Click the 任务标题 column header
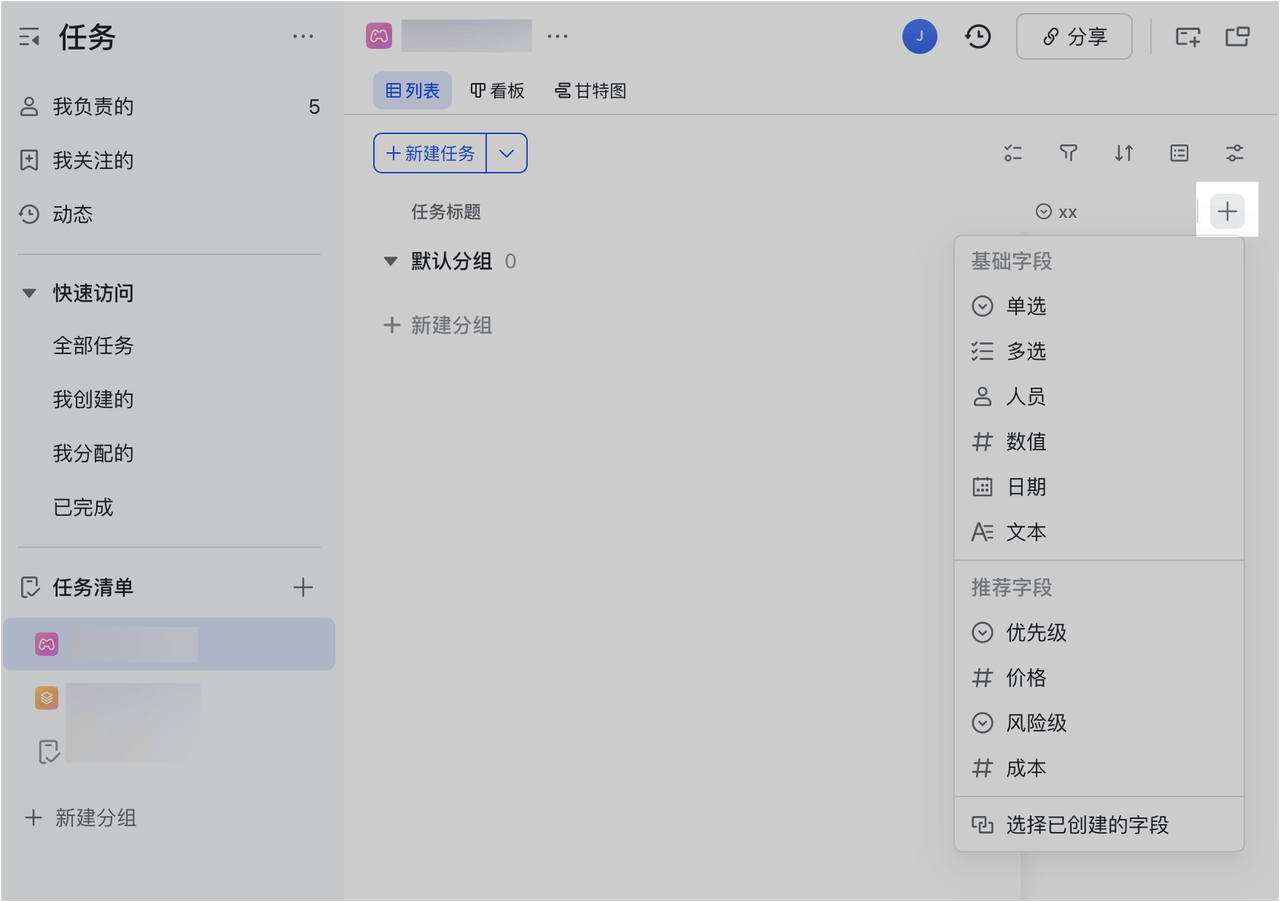Viewport: 1280px width, 902px height. click(x=446, y=212)
